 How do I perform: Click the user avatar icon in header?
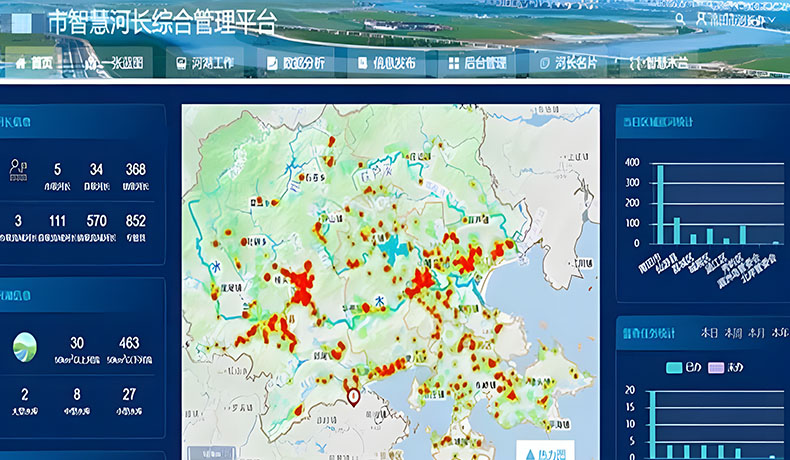tap(702, 19)
